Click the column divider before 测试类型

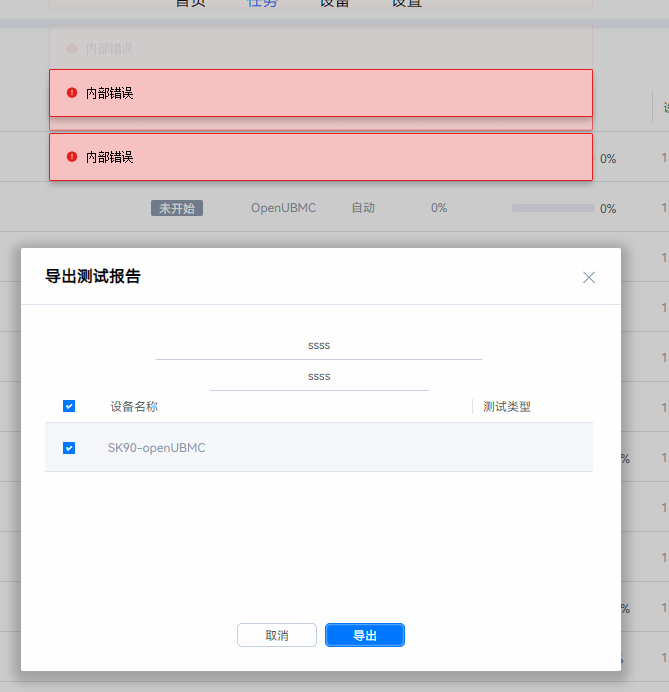pos(473,406)
